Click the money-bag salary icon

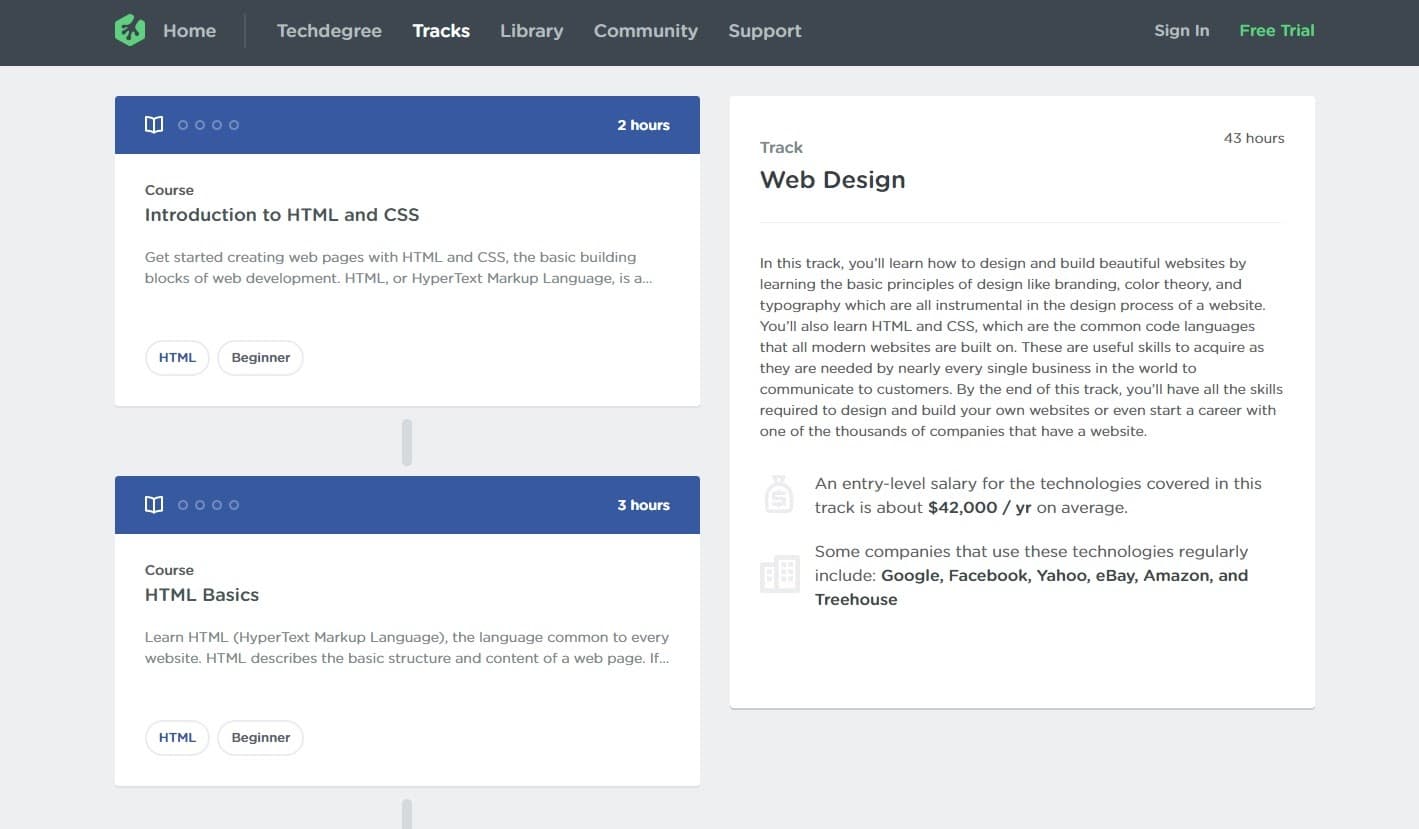779,493
